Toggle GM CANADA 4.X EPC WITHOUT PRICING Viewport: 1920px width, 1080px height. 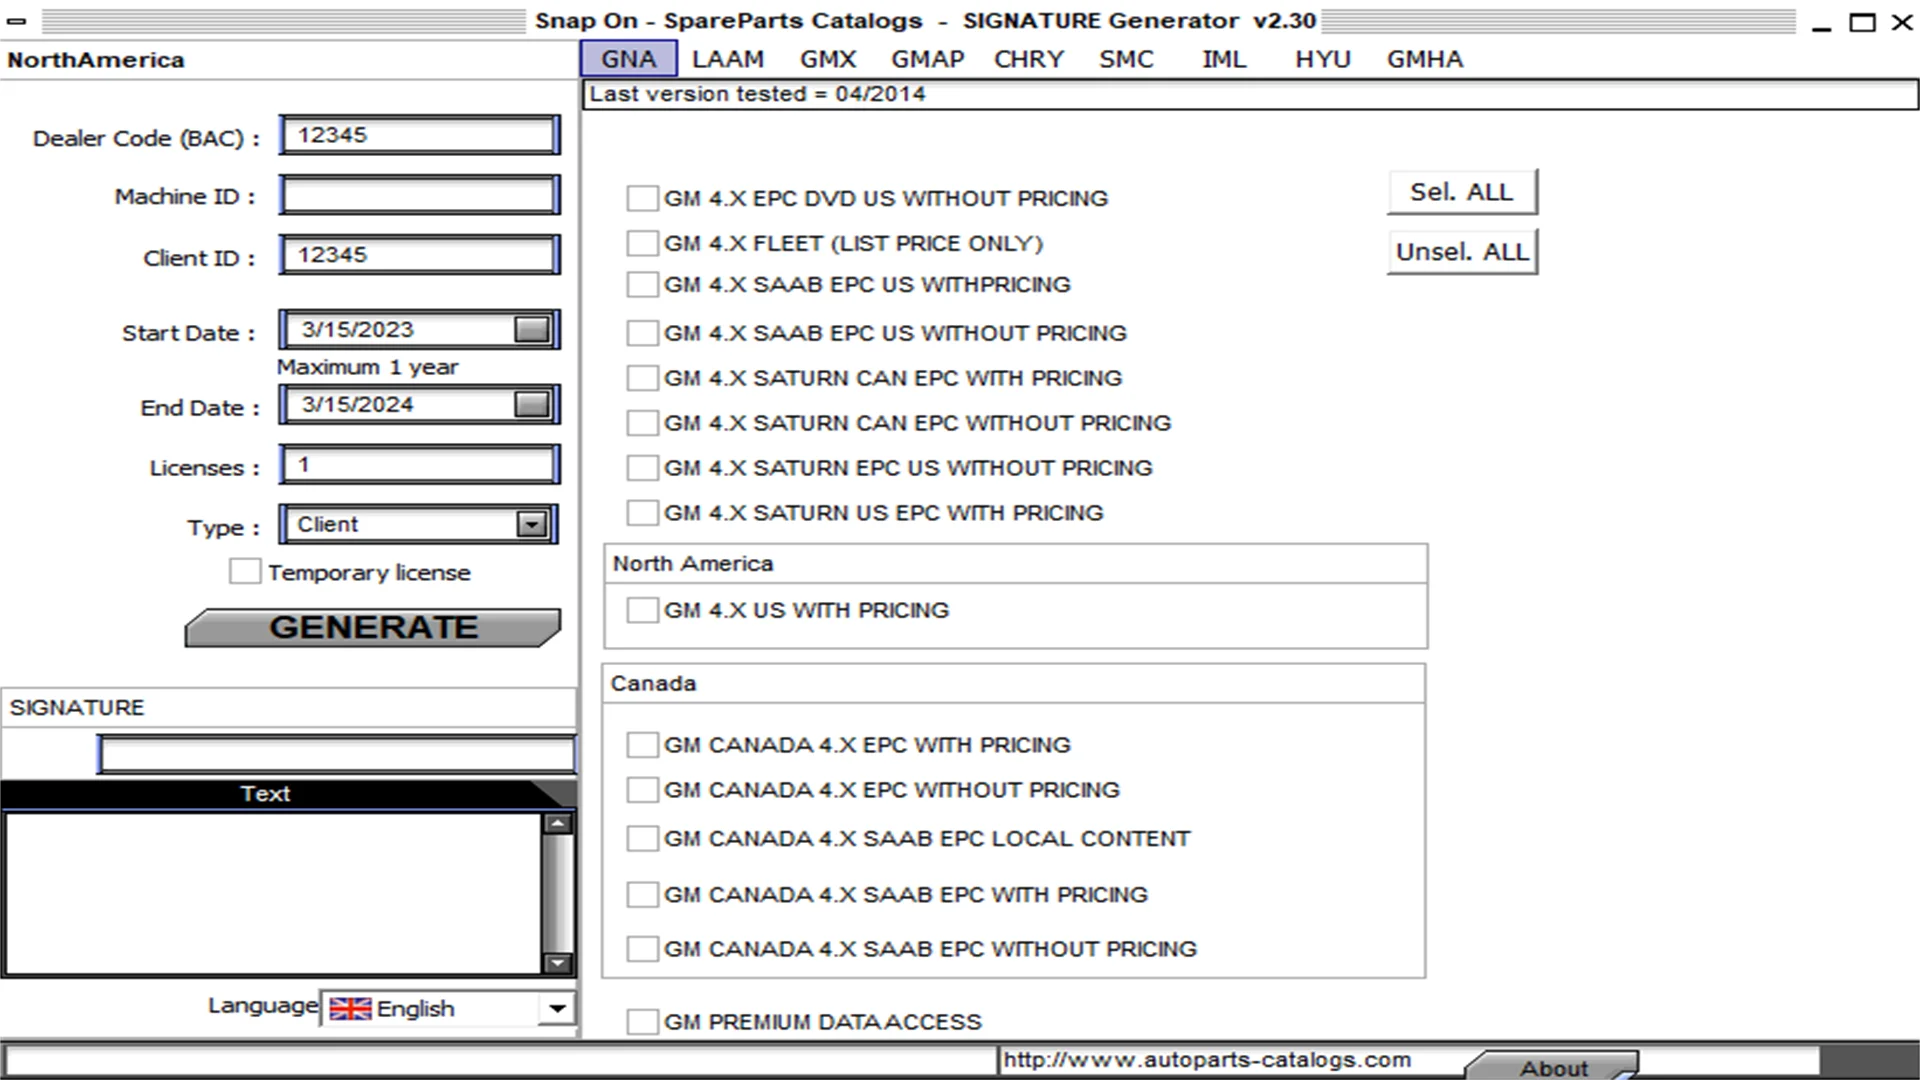(x=642, y=790)
